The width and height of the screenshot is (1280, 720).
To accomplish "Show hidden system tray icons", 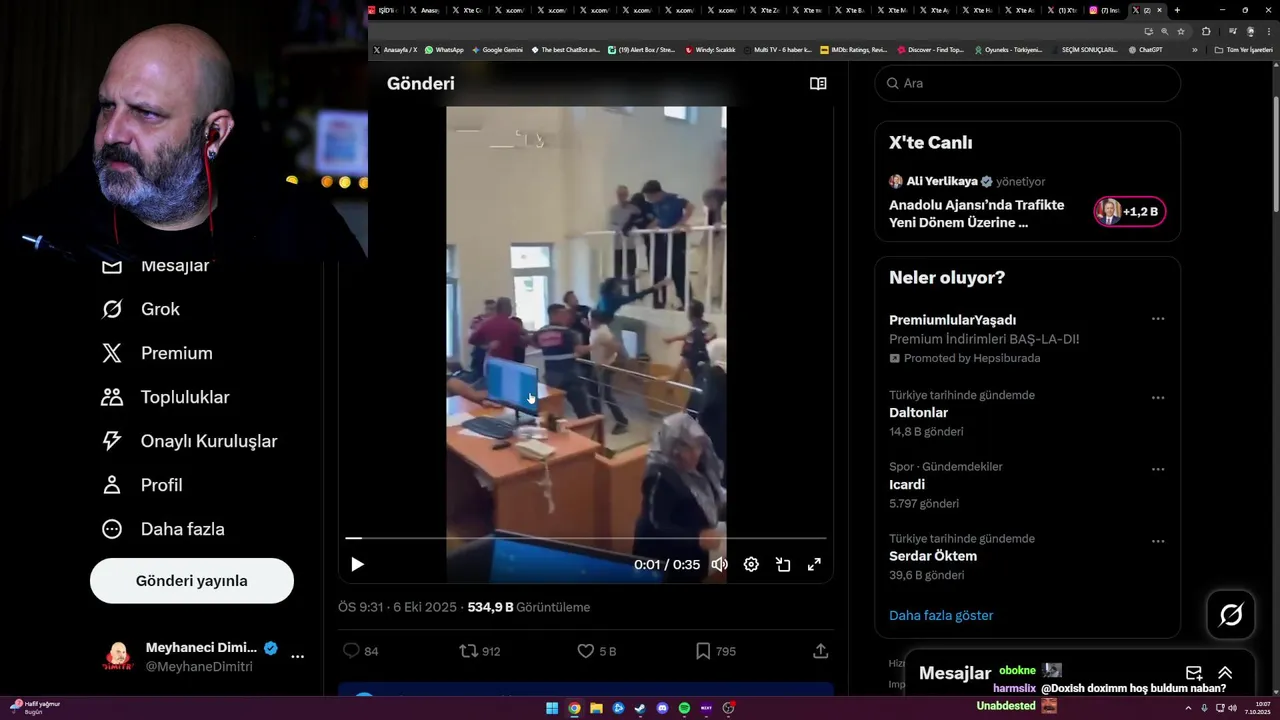I will coord(1188,708).
